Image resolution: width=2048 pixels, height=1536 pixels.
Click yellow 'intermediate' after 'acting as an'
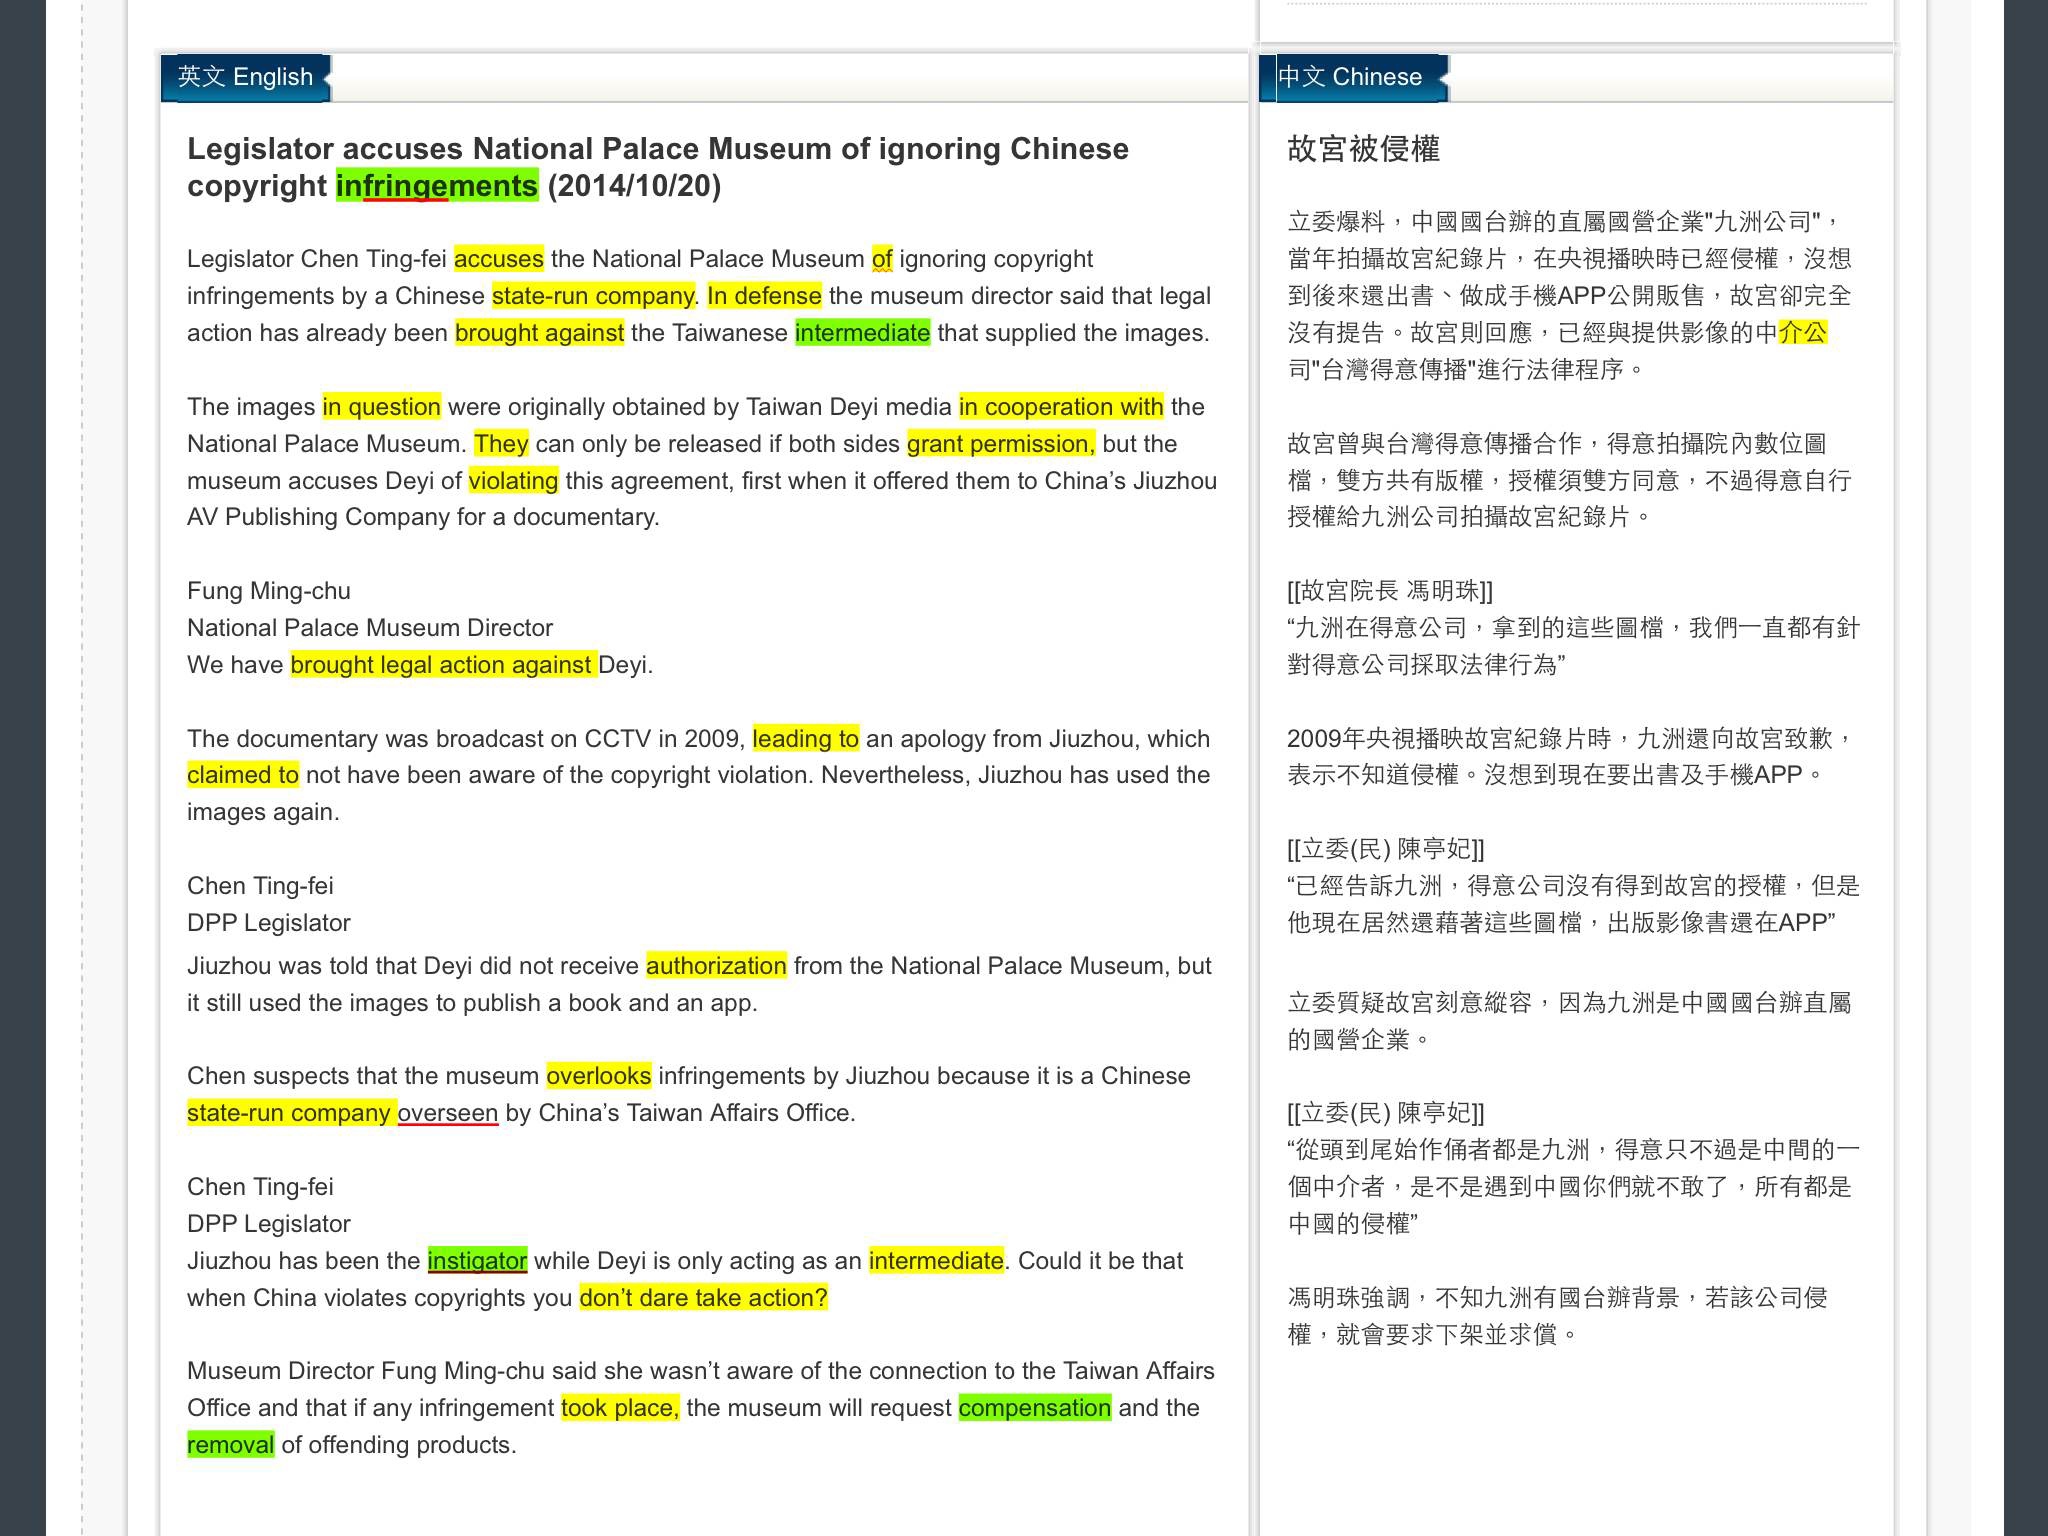click(936, 1261)
